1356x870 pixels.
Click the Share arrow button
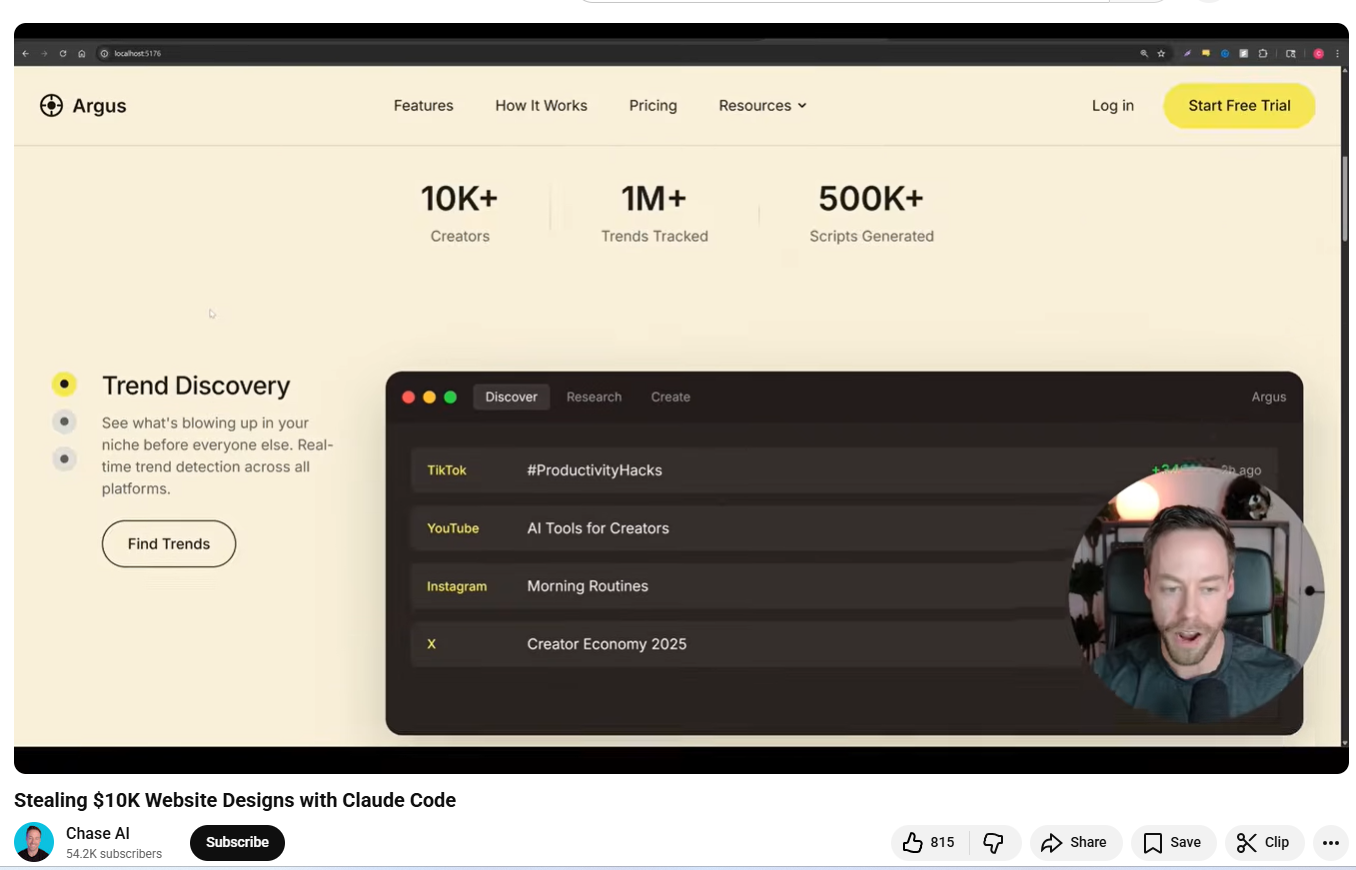coord(1075,843)
